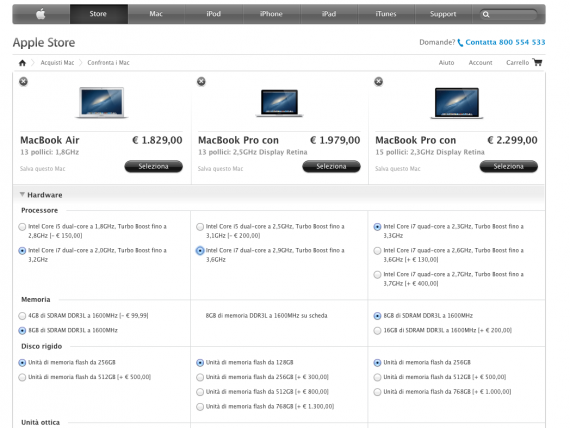Click Salva questo Mac under 15-inch MacBook Pro
Viewport: 570px width, 428px height.
click(398, 169)
